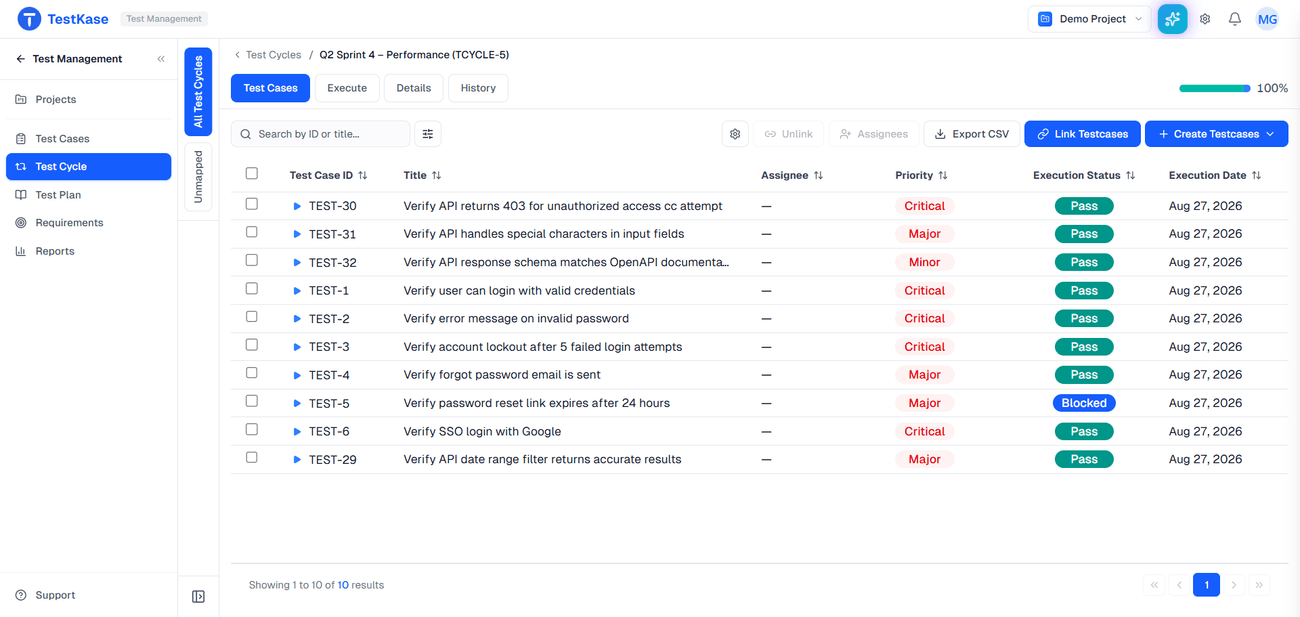This screenshot has height=617, width=1300.
Task: Expand TEST-30 row triangle
Action: click(x=297, y=206)
